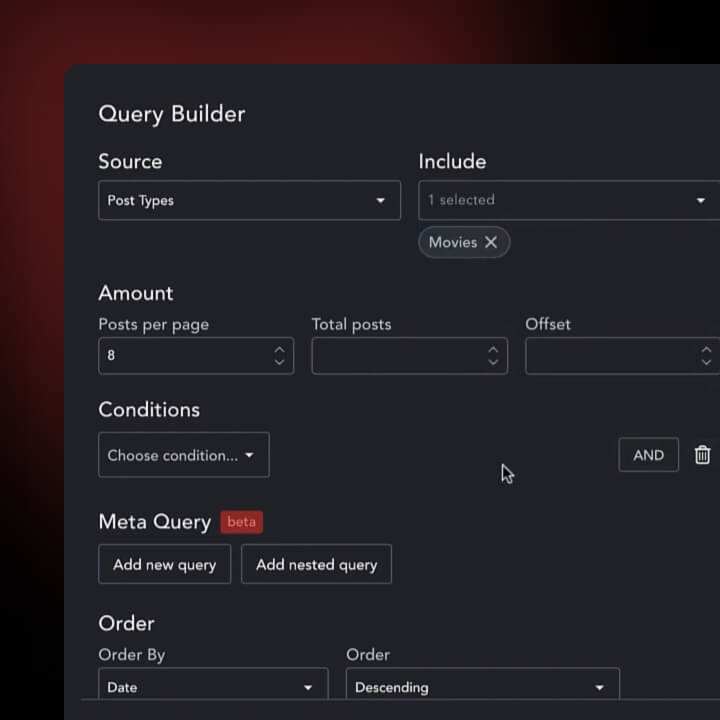Viewport: 720px width, 720px height.
Task: Decrease Posts per page with down arrow
Action: (x=279, y=362)
